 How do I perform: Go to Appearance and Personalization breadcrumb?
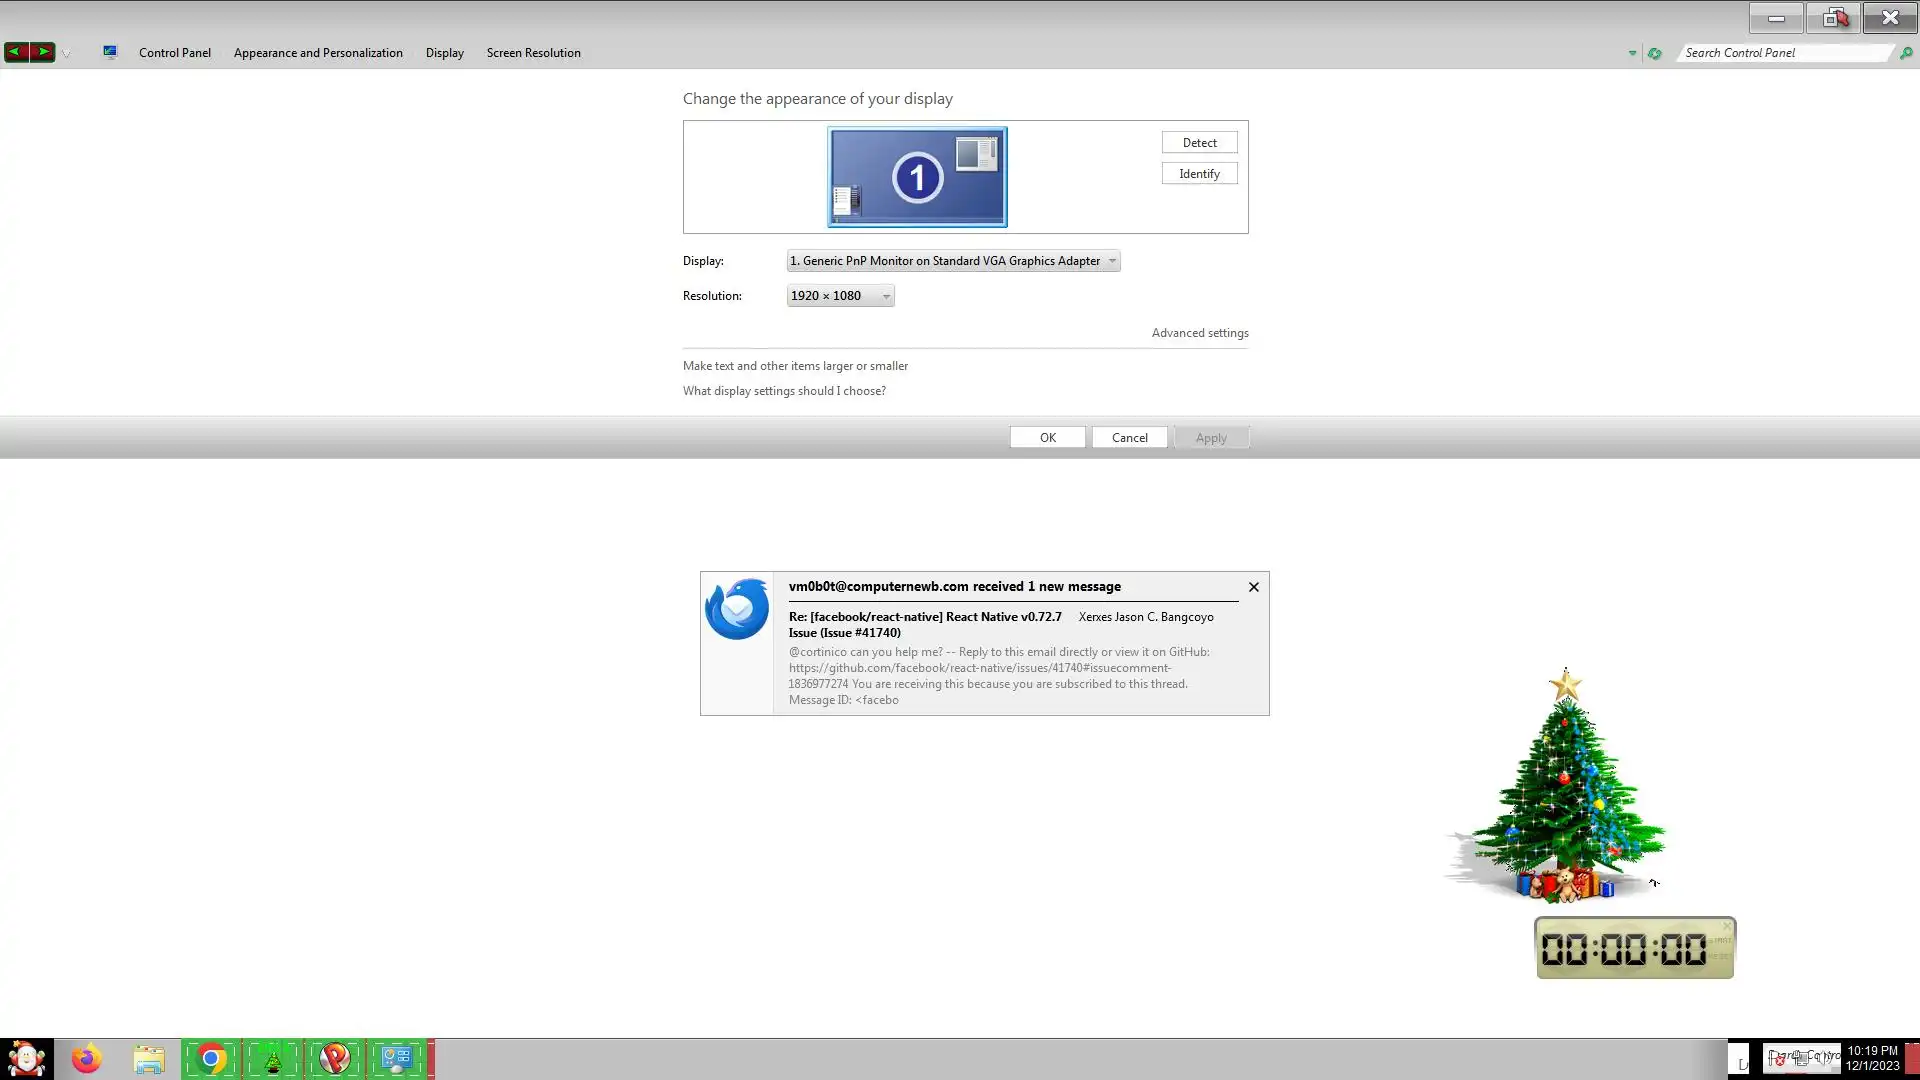tap(318, 53)
